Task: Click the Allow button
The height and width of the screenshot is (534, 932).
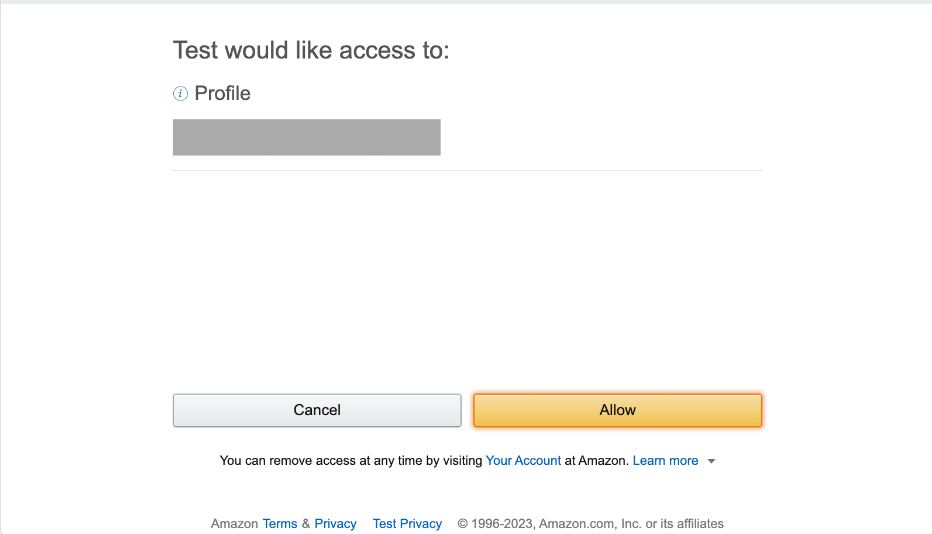Action: (618, 410)
